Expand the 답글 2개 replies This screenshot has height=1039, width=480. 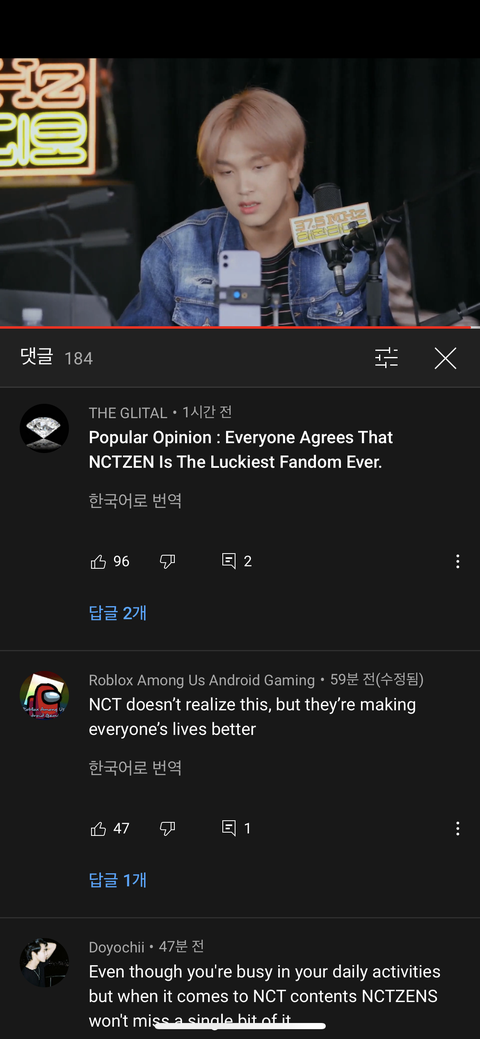pos(118,613)
